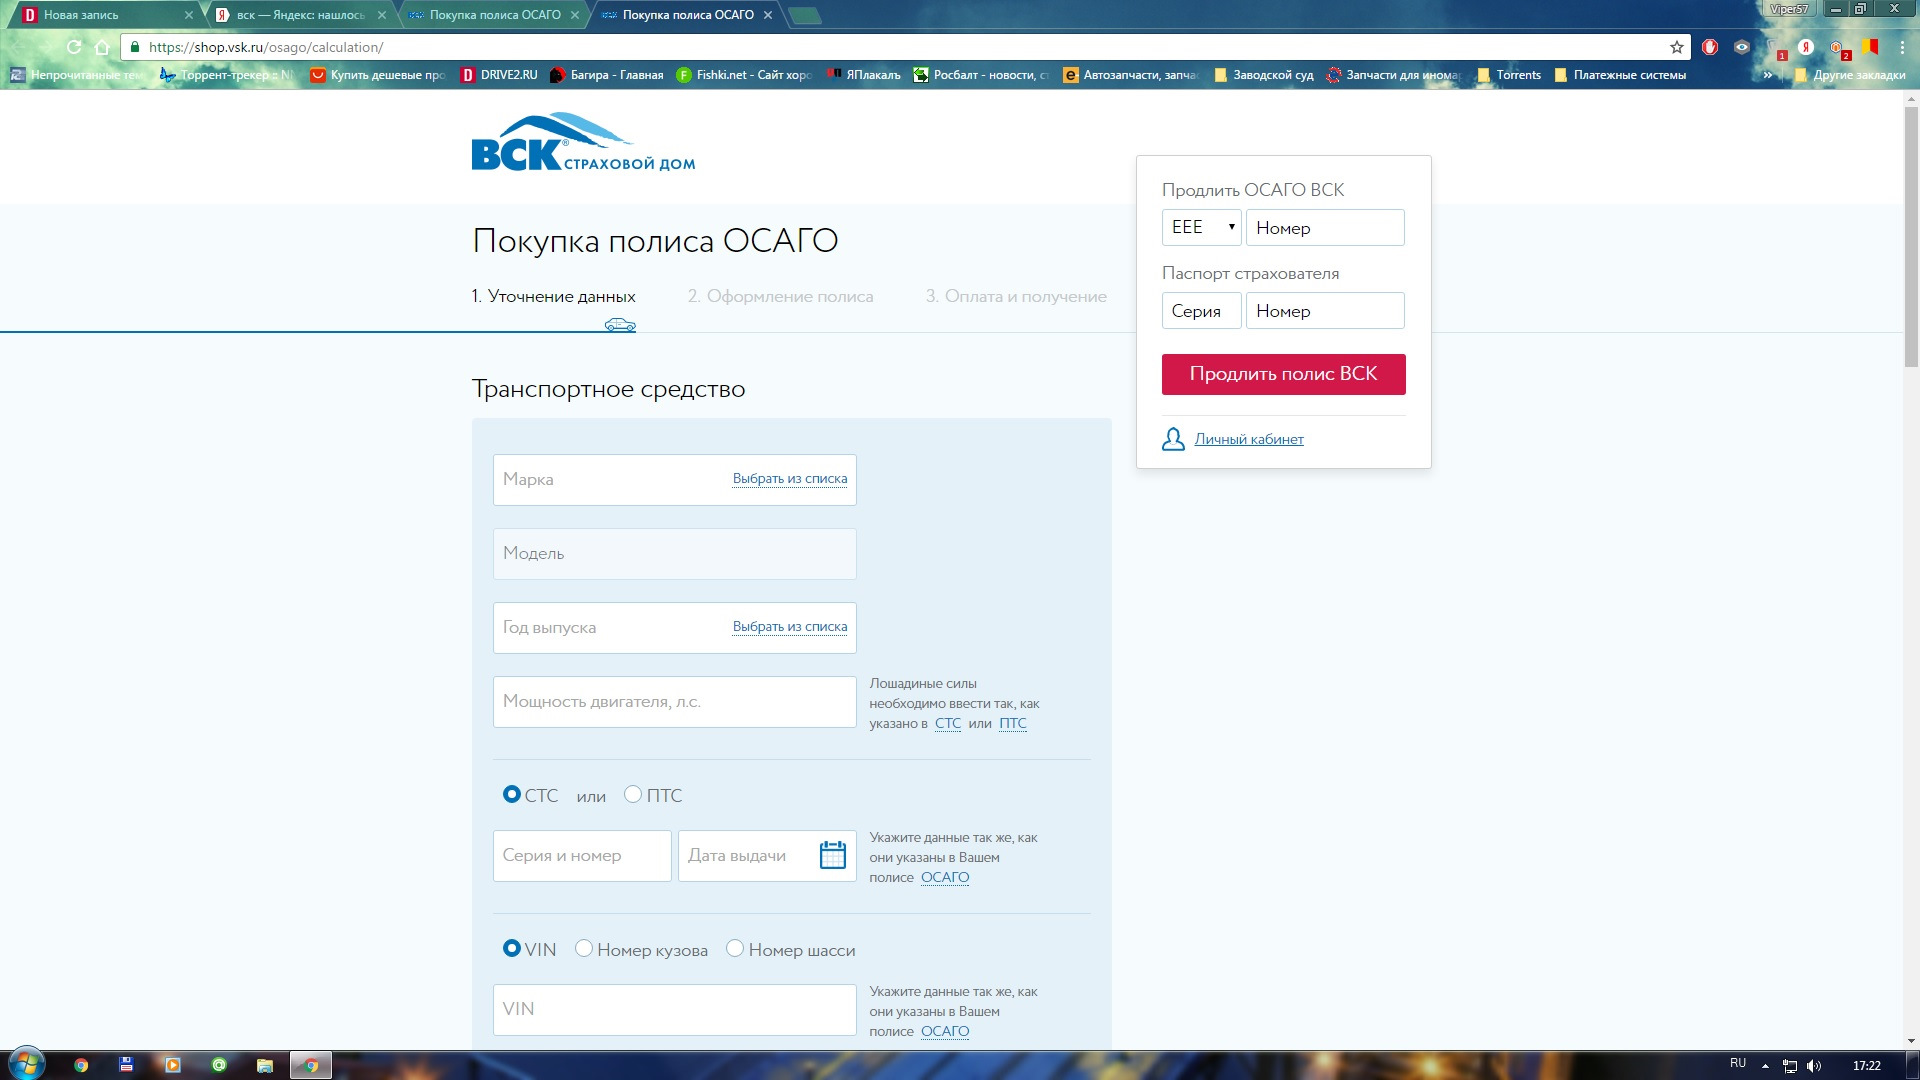Click the volume icon in system tray
Viewport: 1920px width, 1080px height.
1814,1066
